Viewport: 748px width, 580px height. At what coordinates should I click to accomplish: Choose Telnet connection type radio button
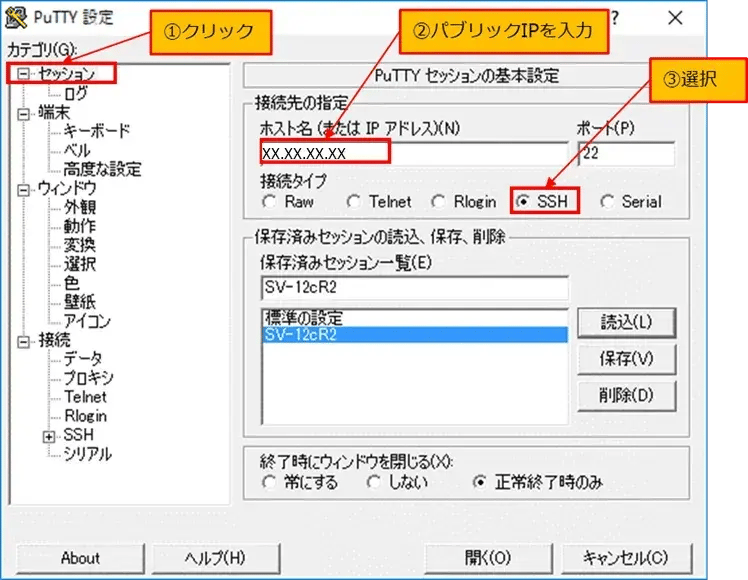pos(353,202)
